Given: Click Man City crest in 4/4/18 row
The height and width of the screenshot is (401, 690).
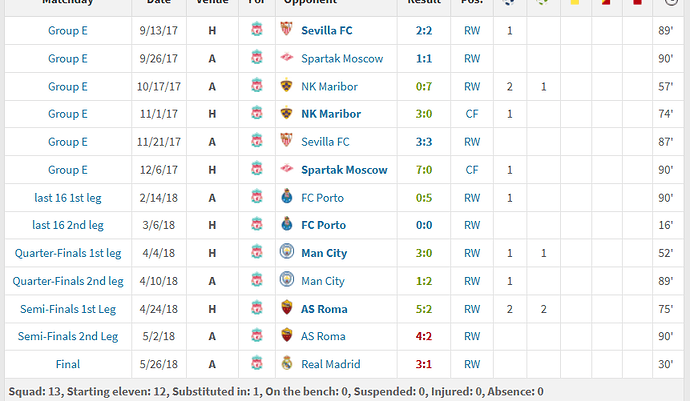Looking at the screenshot, I should click(286, 252).
